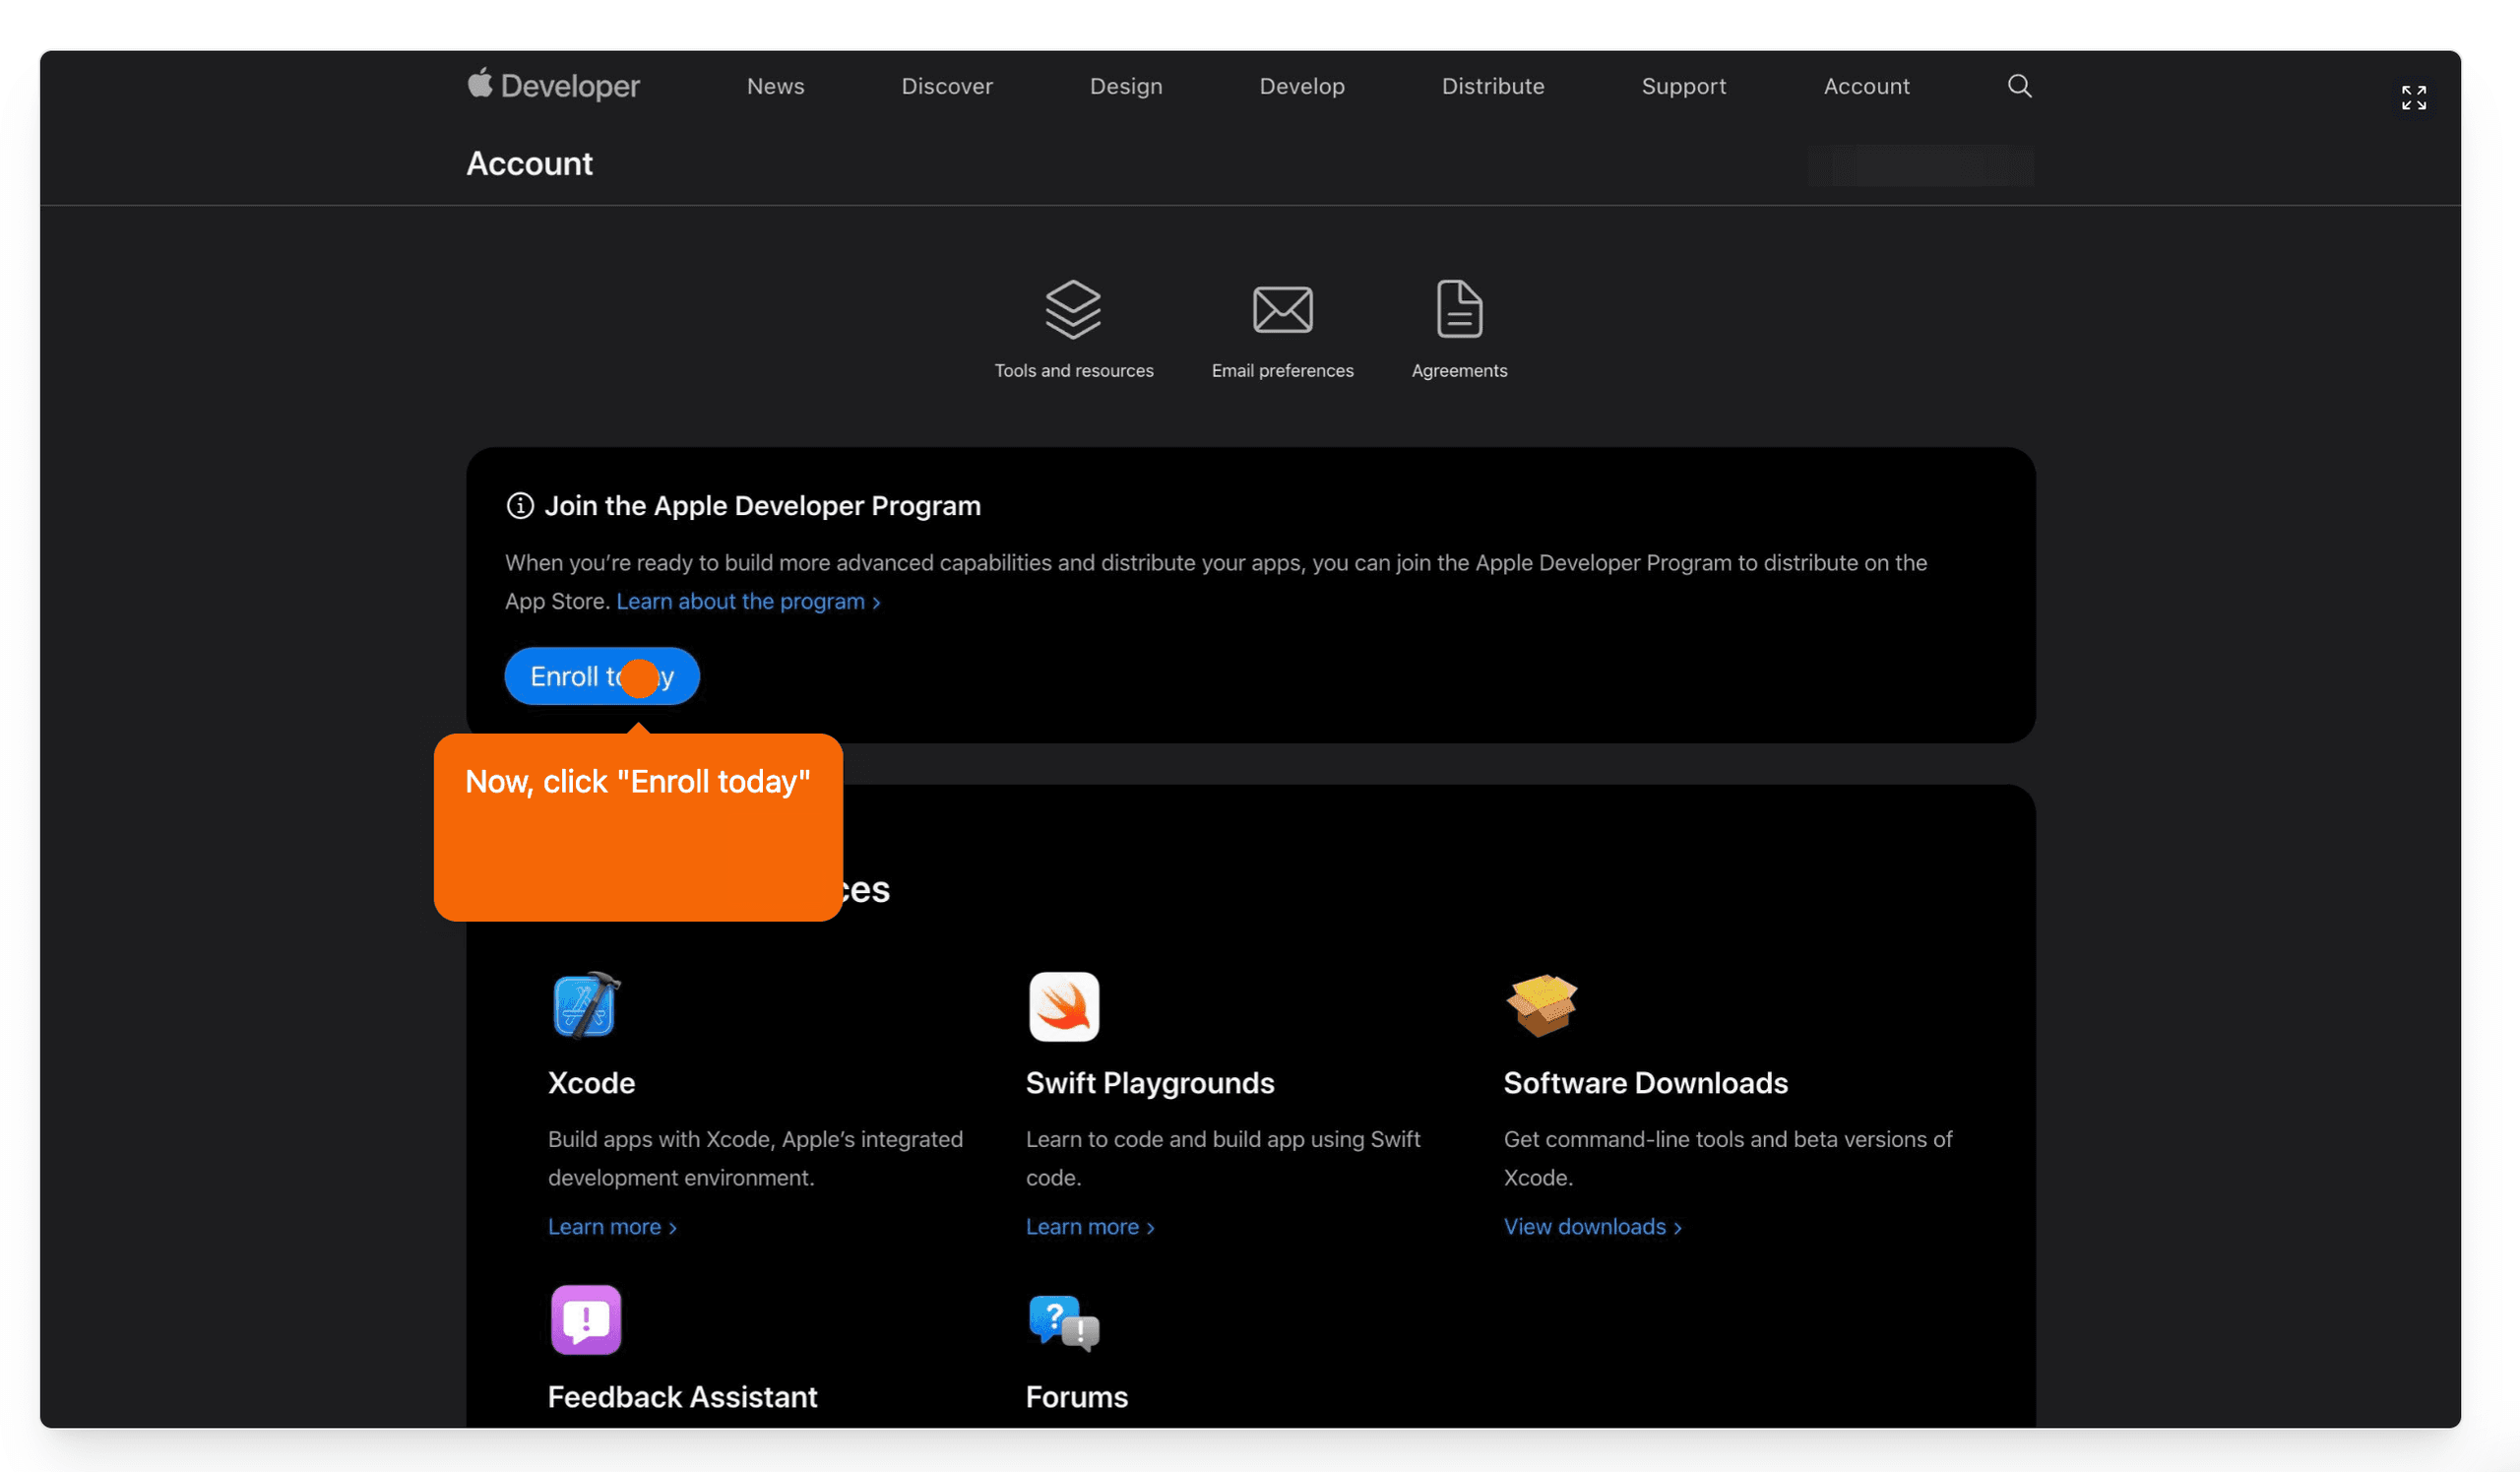Image resolution: width=2520 pixels, height=1472 pixels.
Task: Open the Distribute menu item
Action: pos(1492,86)
